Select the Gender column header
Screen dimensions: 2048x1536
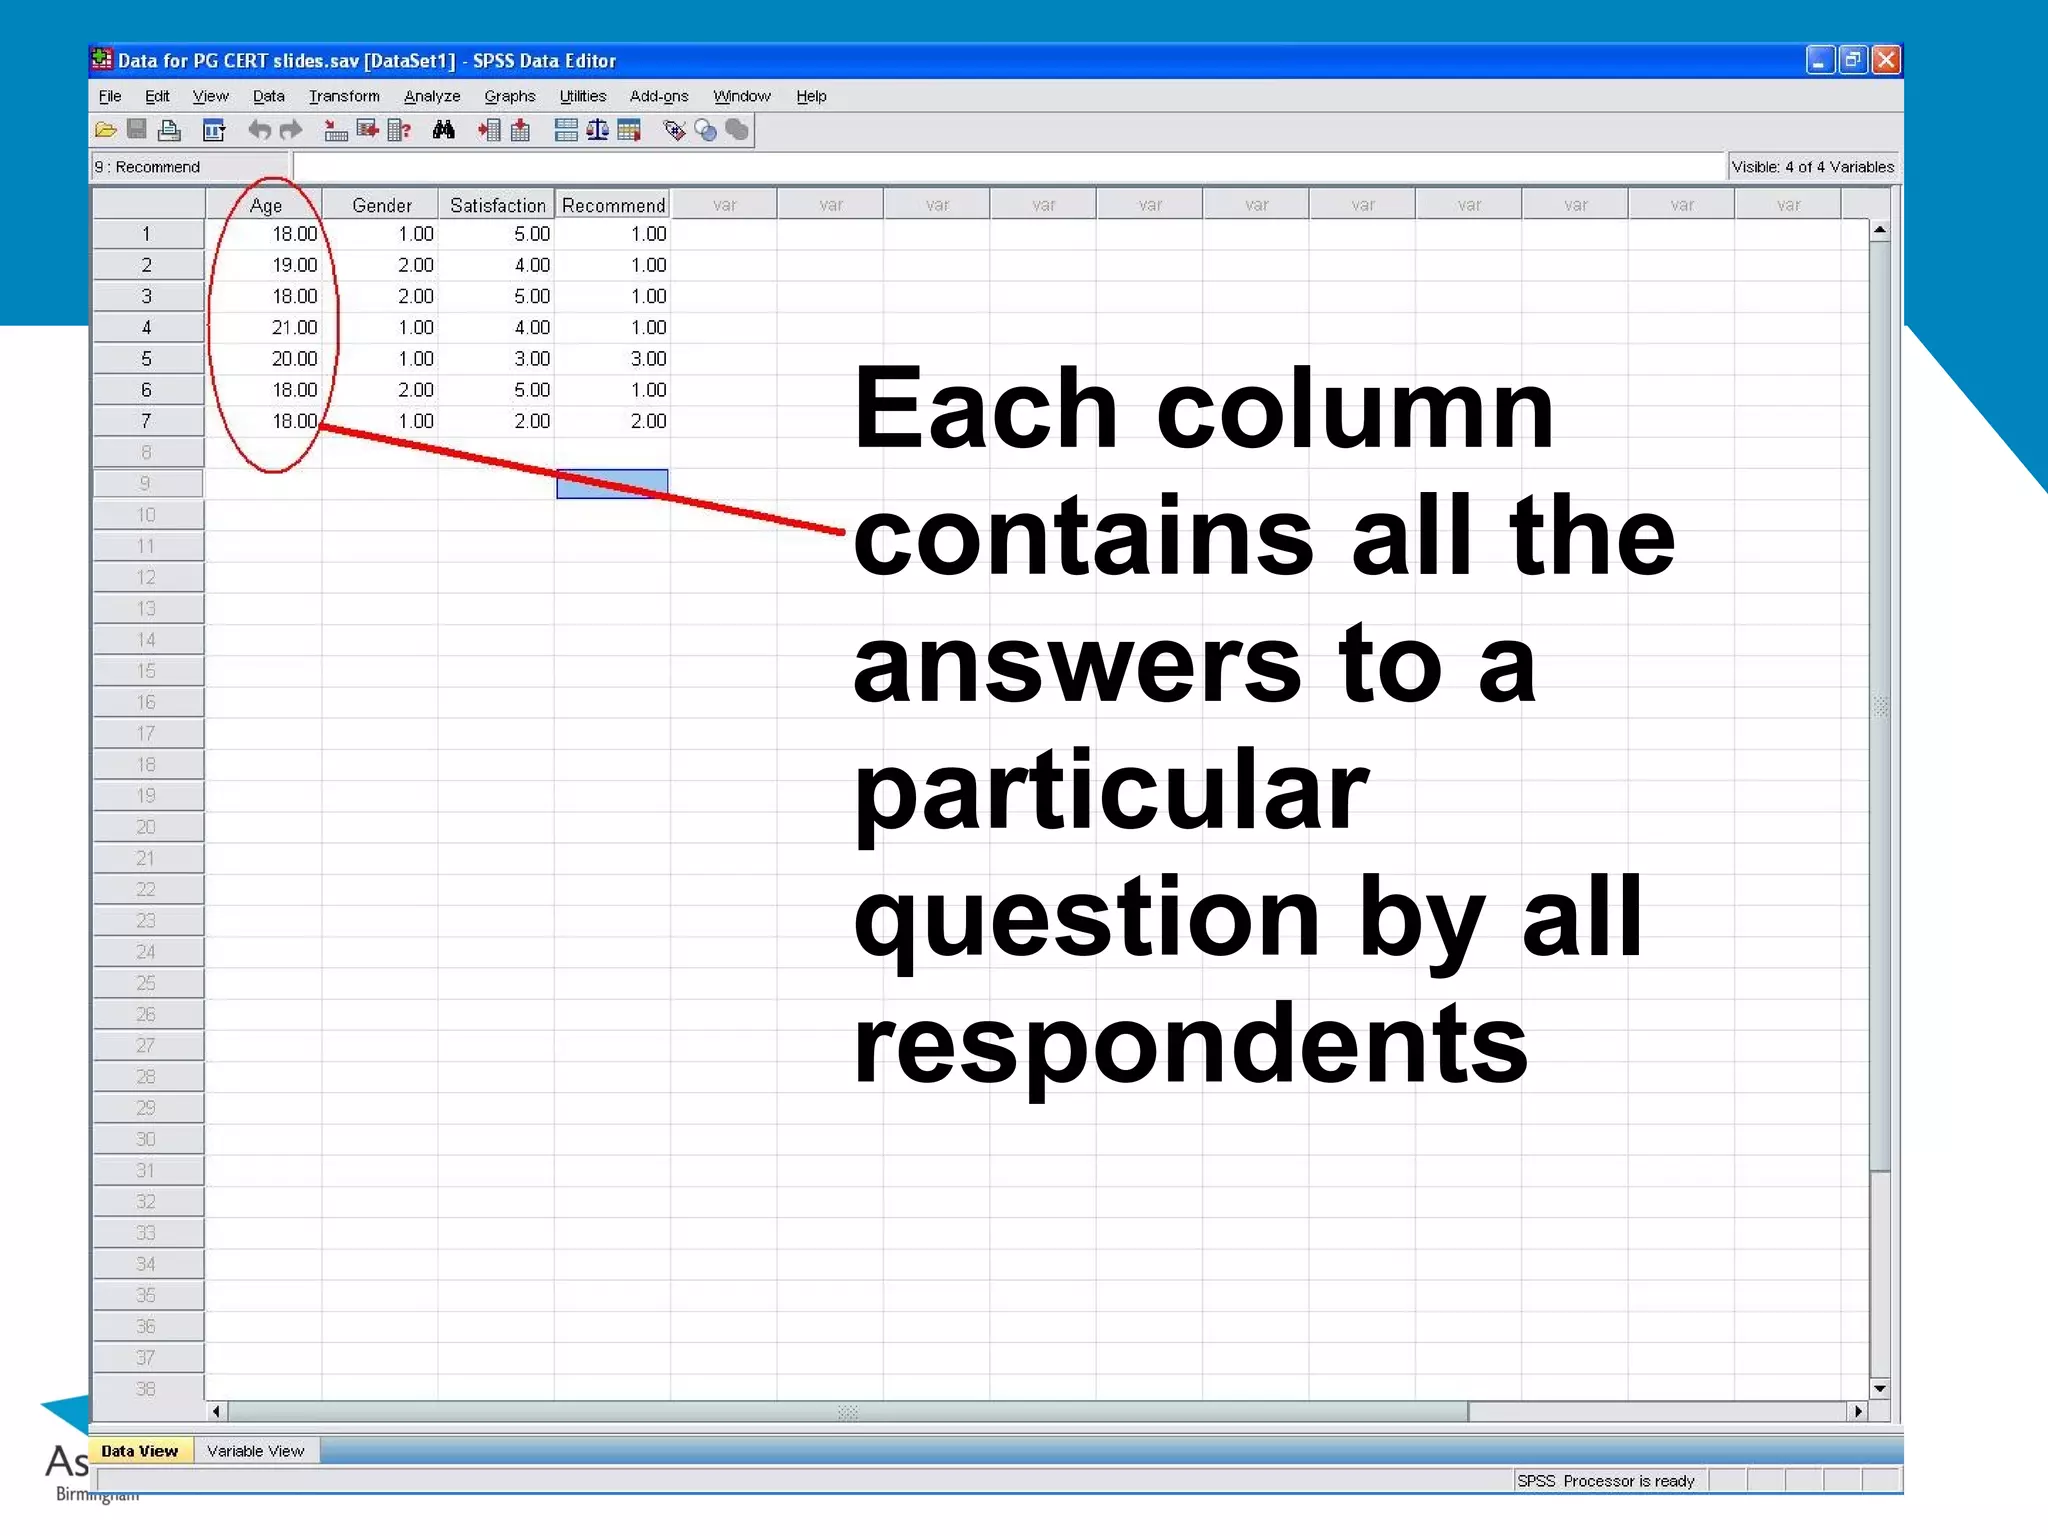click(381, 205)
